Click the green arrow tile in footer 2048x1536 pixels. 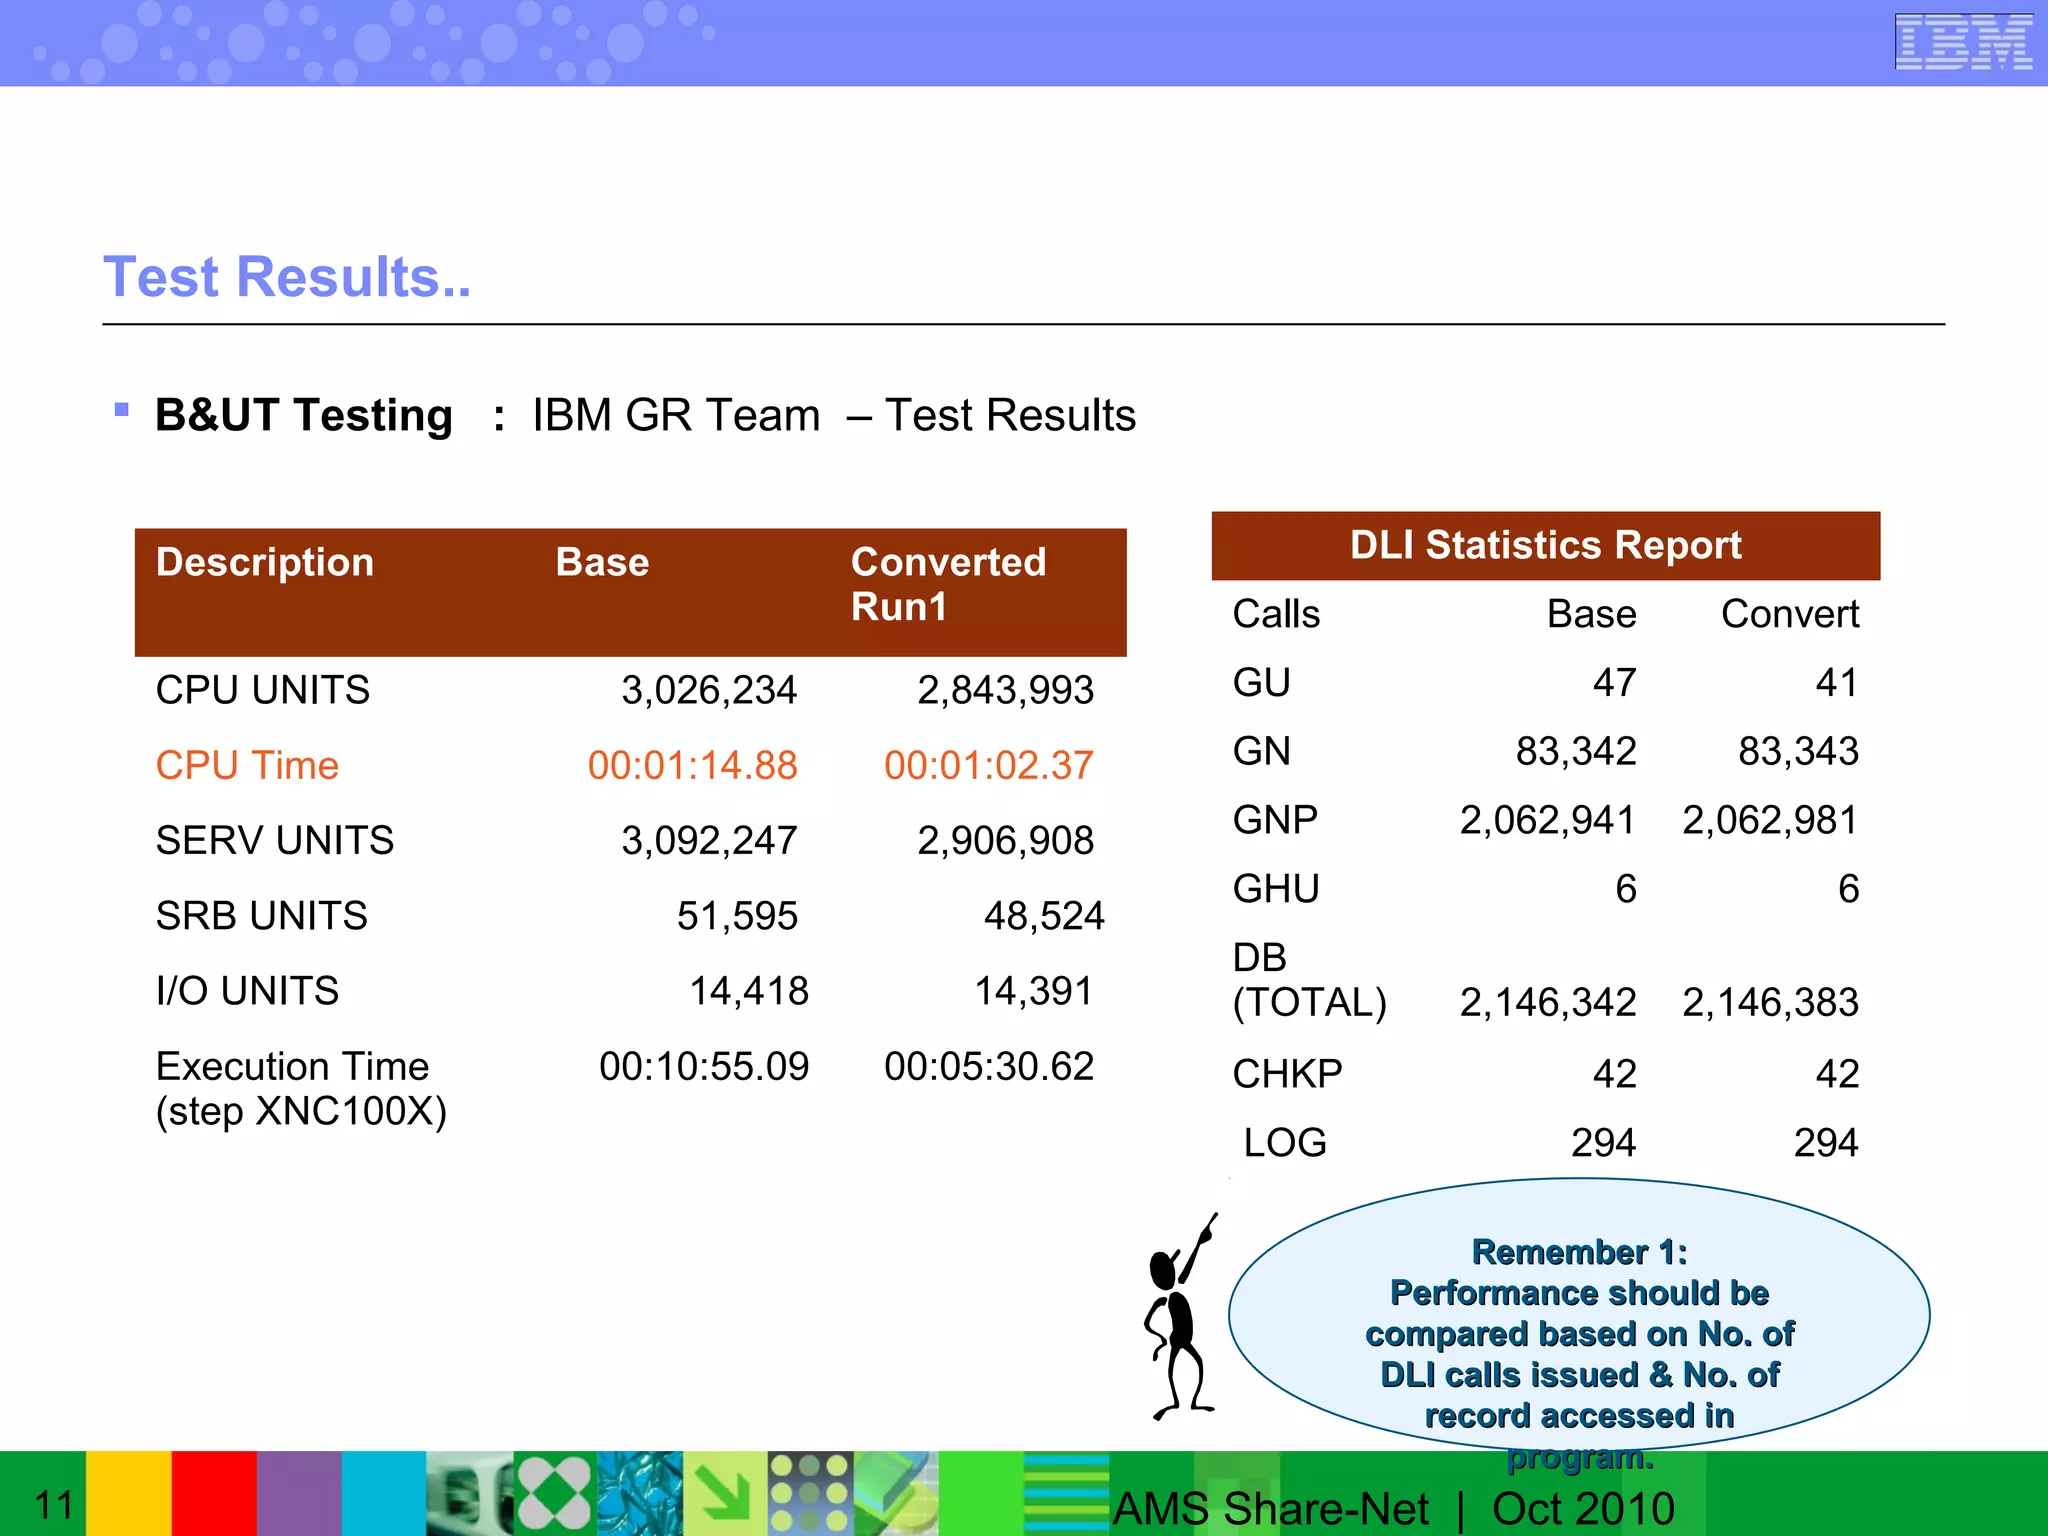[x=725, y=1493]
